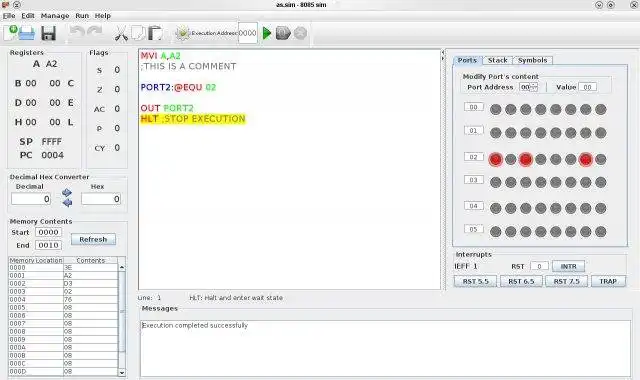
Task: Toggle the last LED of port 02
Action: point(600,159)
